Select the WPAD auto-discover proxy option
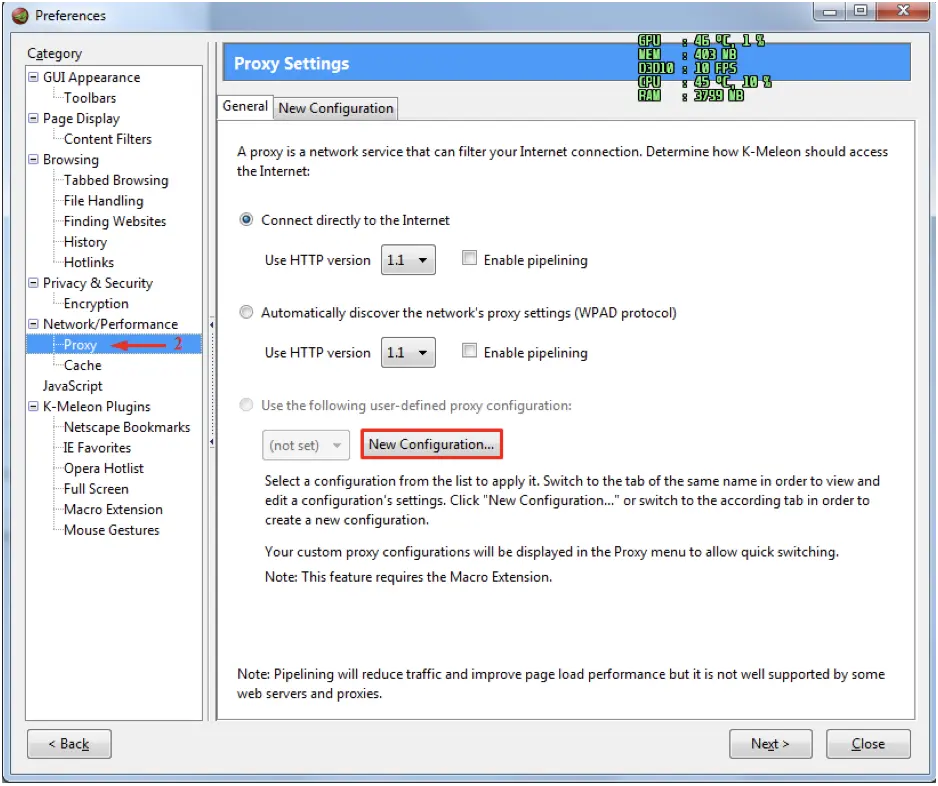The image size is (938, 786). pos(247,313)
